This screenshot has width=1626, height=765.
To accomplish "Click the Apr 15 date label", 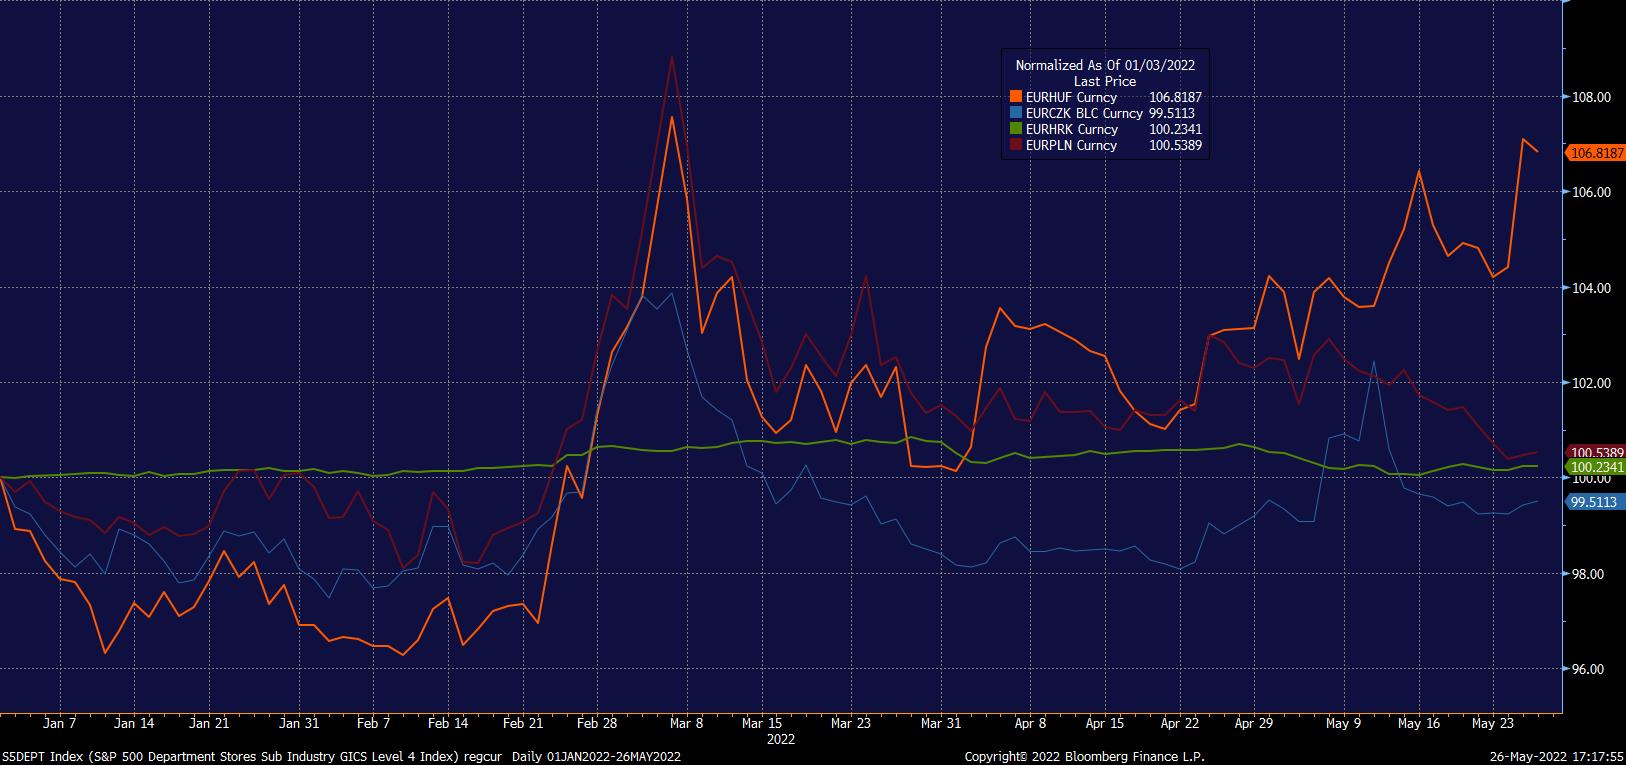I will pos(1104,723).
